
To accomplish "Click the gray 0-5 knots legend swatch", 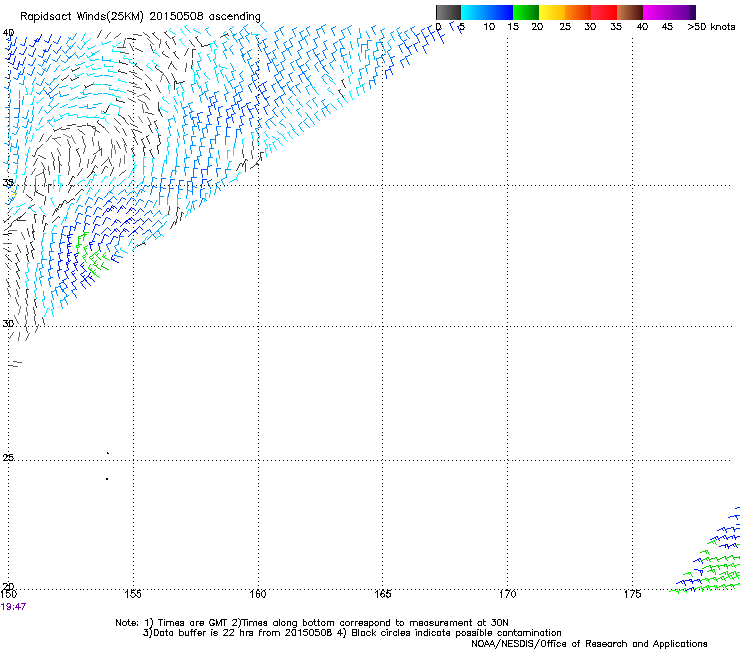I will click(x=448, y=12).
